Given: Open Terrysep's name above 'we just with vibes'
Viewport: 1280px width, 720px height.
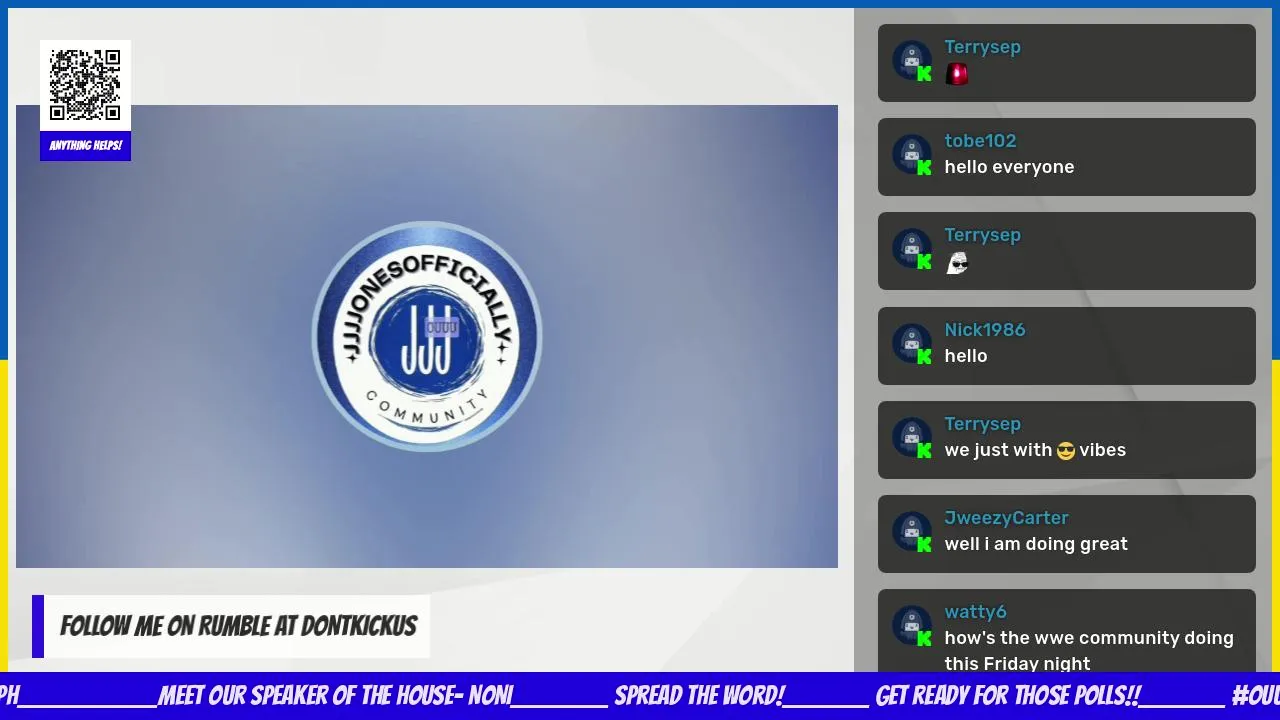Looking at the screenshot, I should click(982, 424).
